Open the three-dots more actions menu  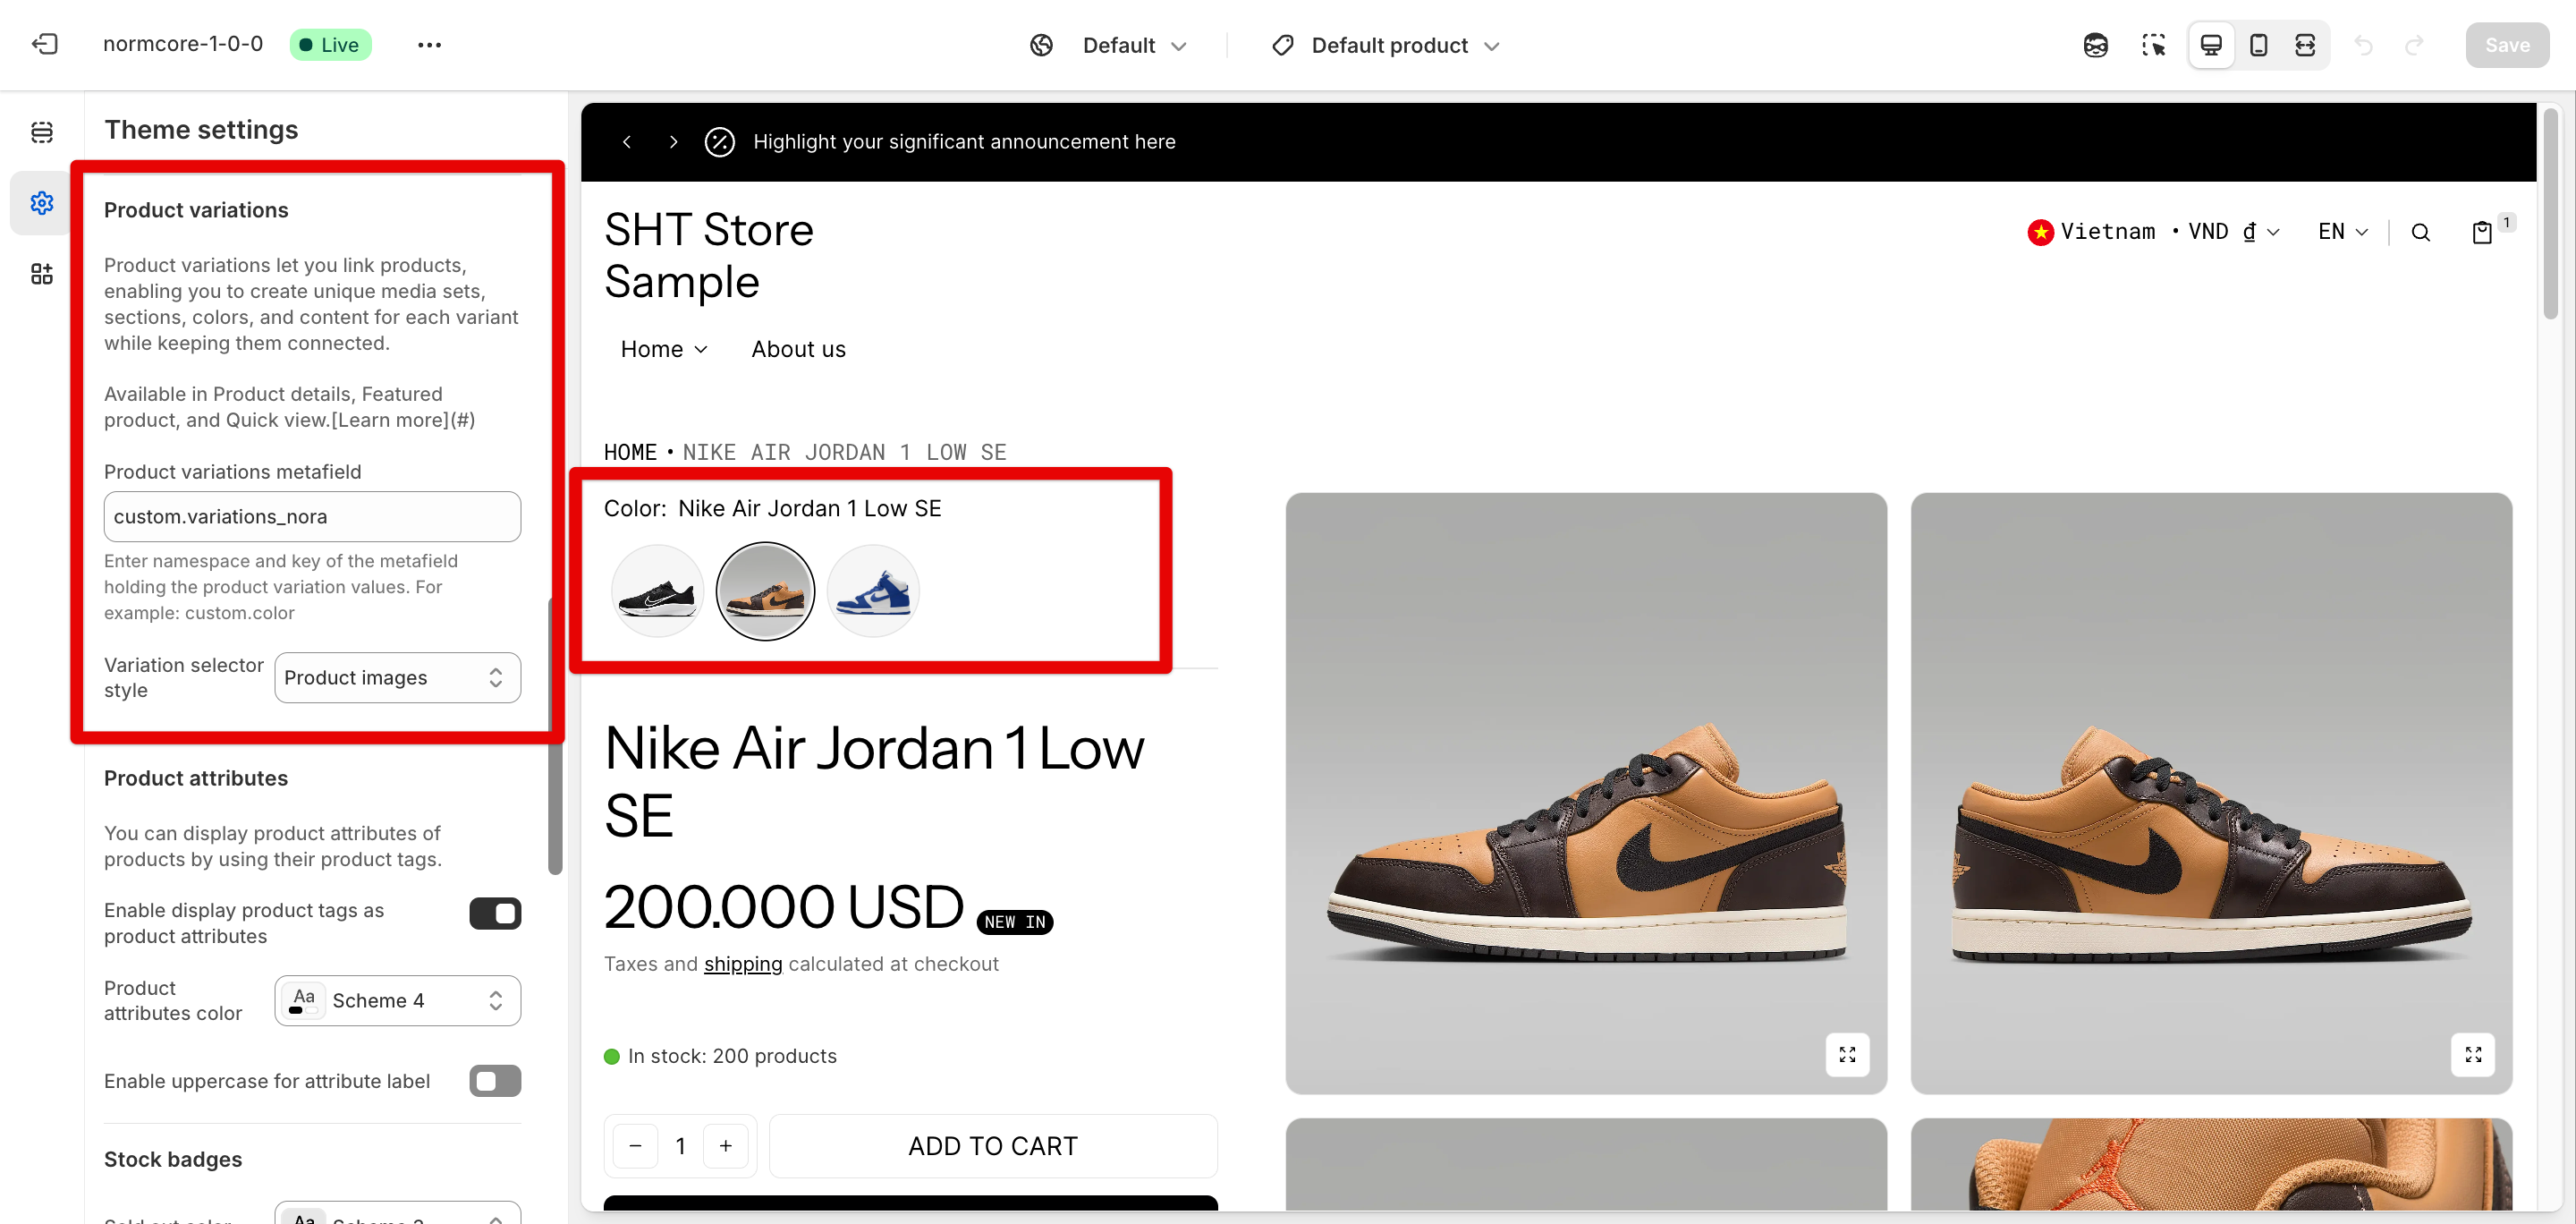coord(429,45)
